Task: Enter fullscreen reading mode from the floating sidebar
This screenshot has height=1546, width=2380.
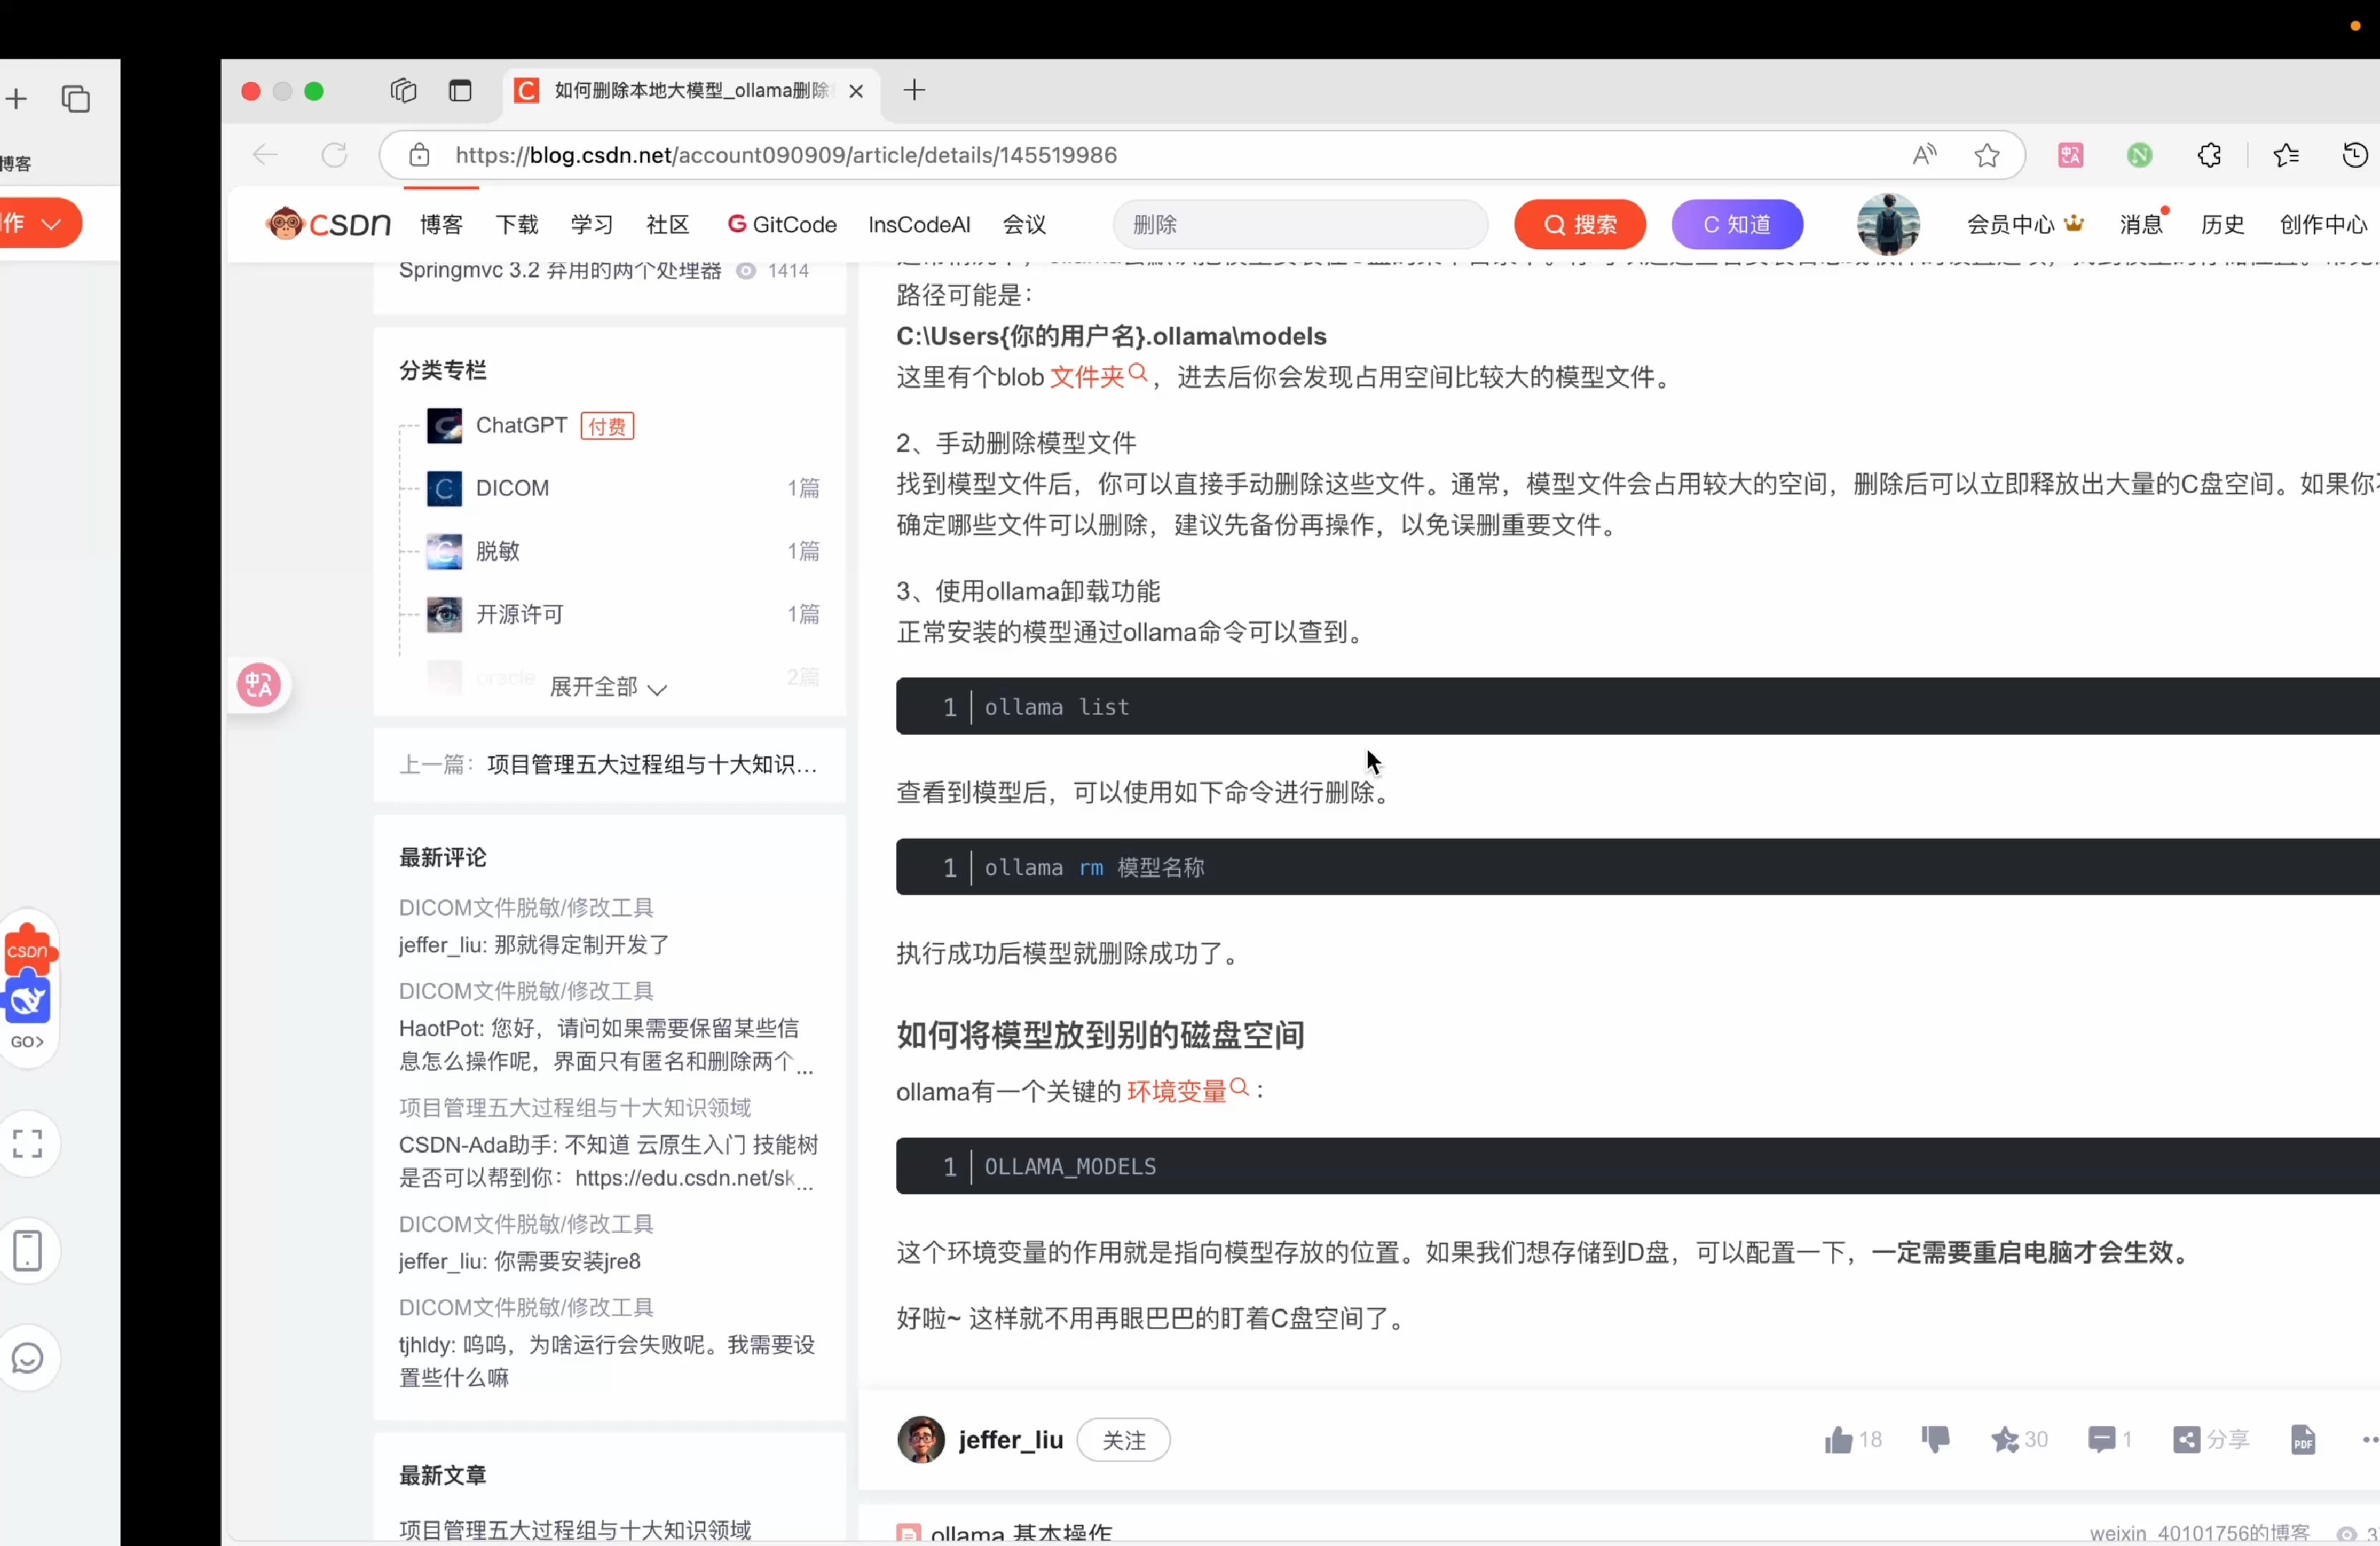Action: (28, 1143)
